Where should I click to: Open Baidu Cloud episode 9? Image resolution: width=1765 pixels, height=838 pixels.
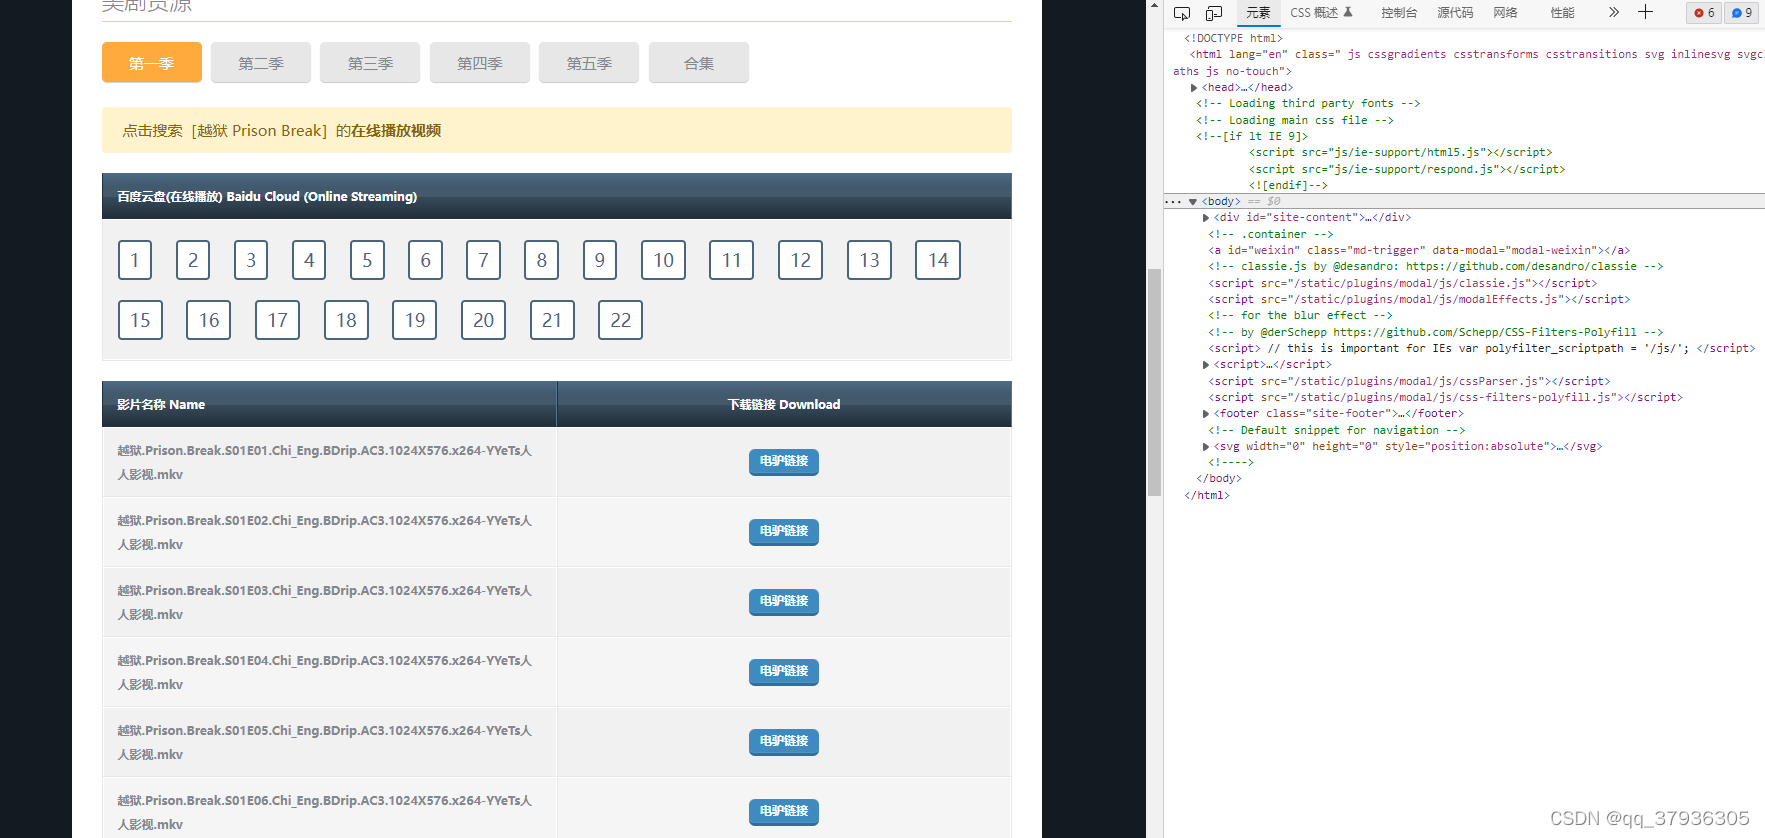(x=600, y=260)
